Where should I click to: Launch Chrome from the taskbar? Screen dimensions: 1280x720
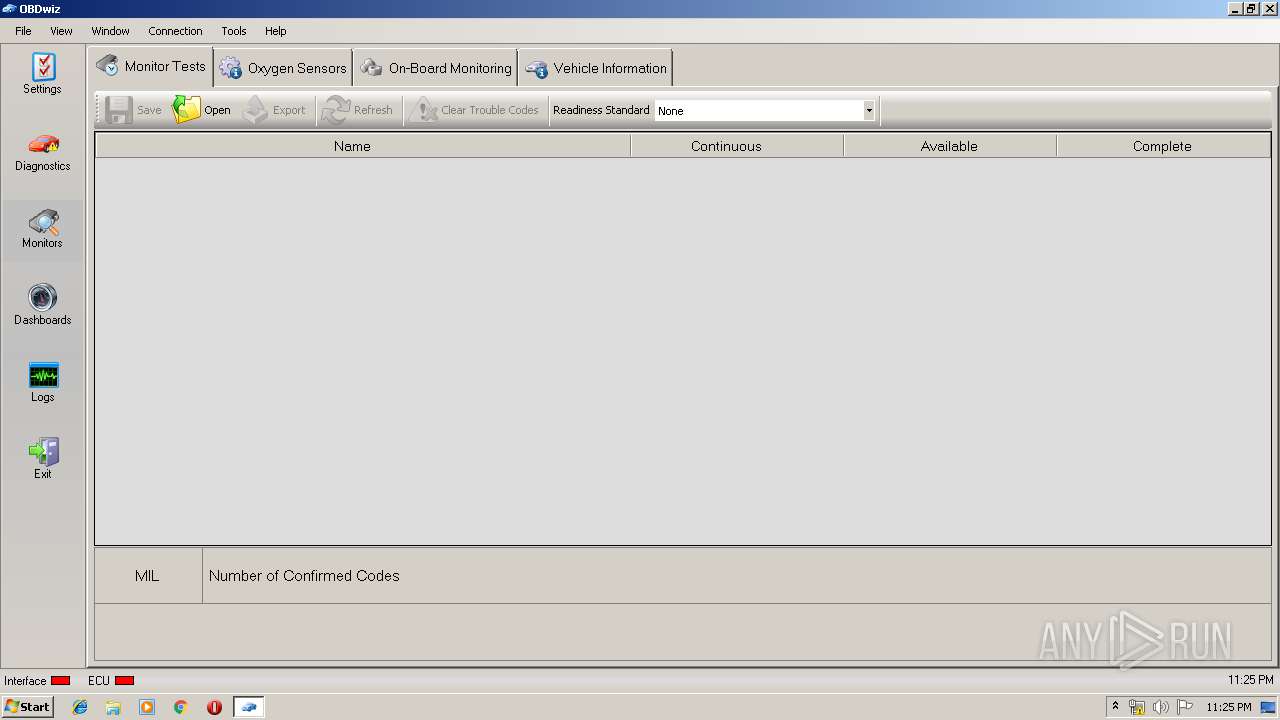181,707
